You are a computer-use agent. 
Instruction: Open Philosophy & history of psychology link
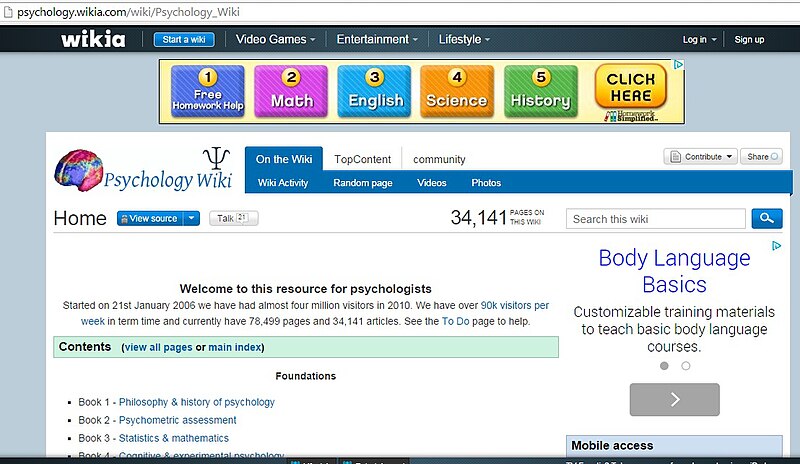point(196,402)
